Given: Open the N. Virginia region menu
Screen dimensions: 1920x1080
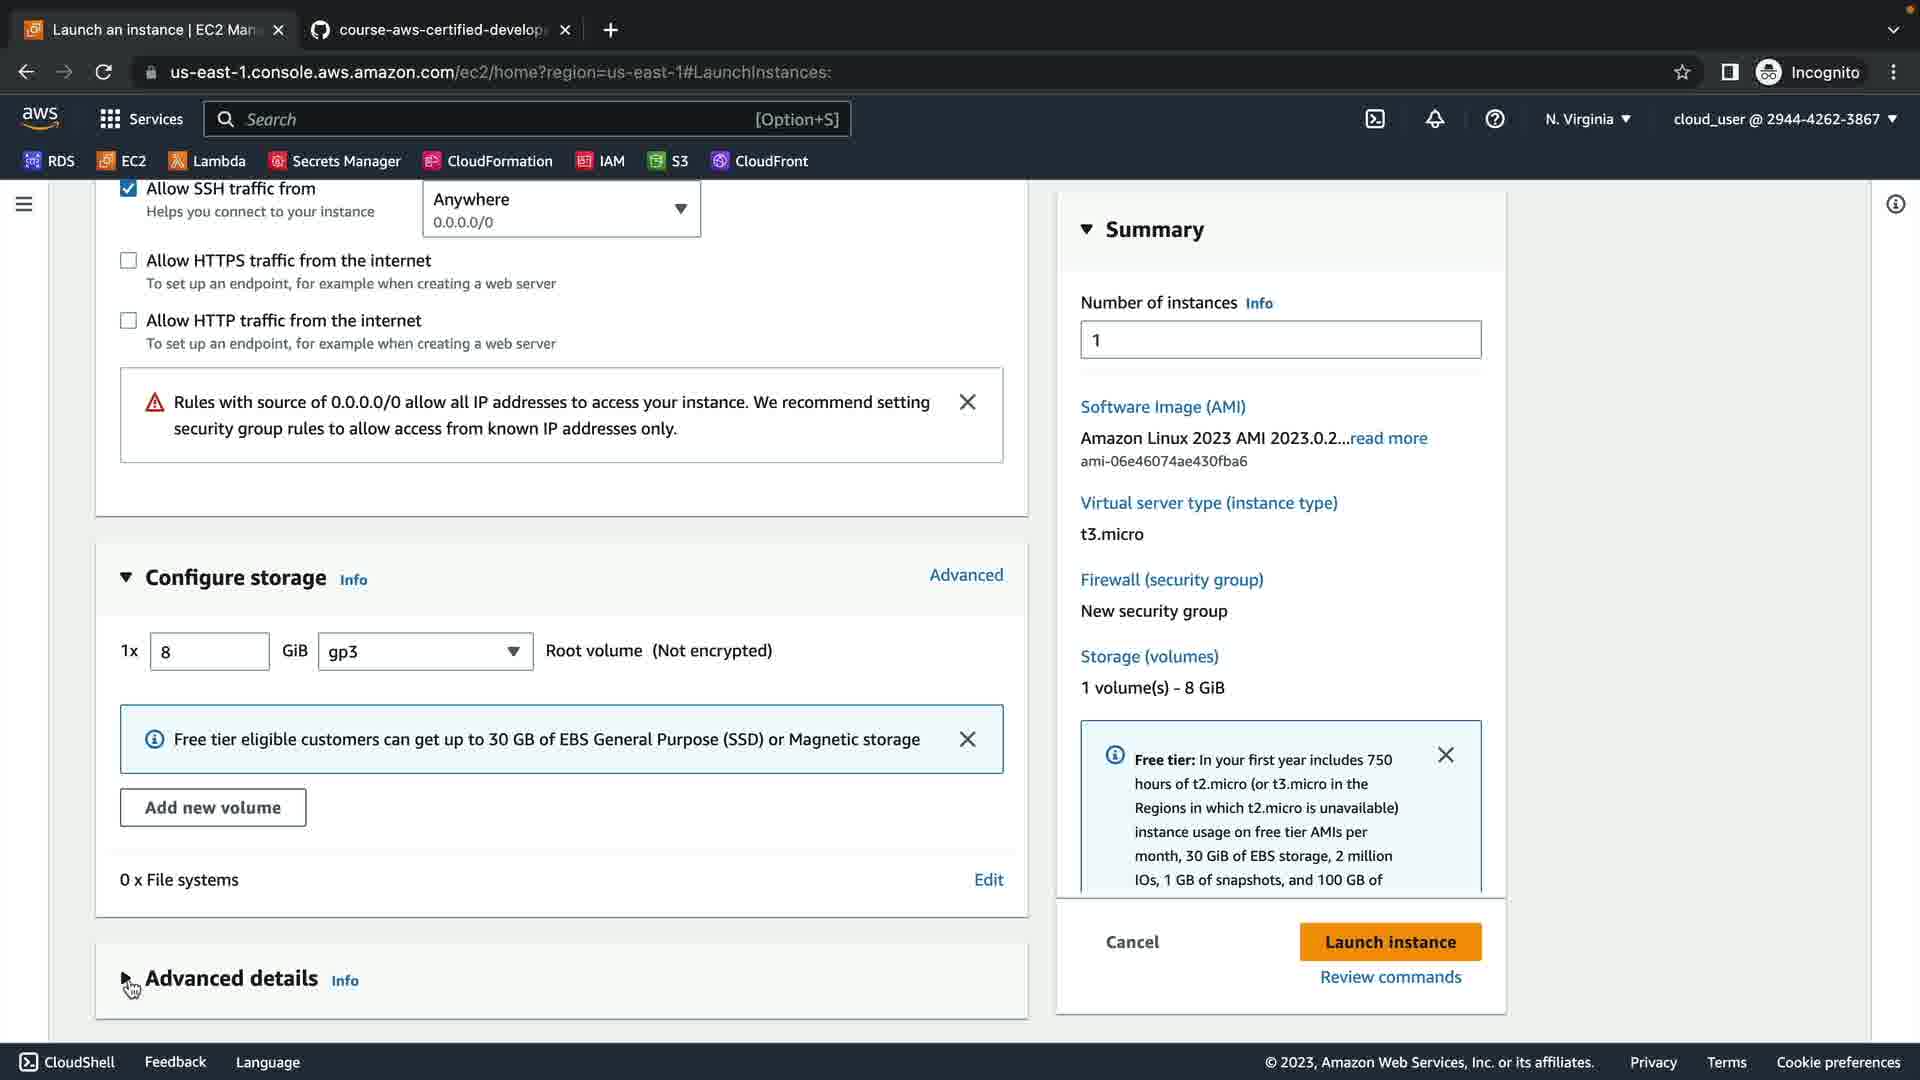Looking at the screenshot, I should point(1587,119).
